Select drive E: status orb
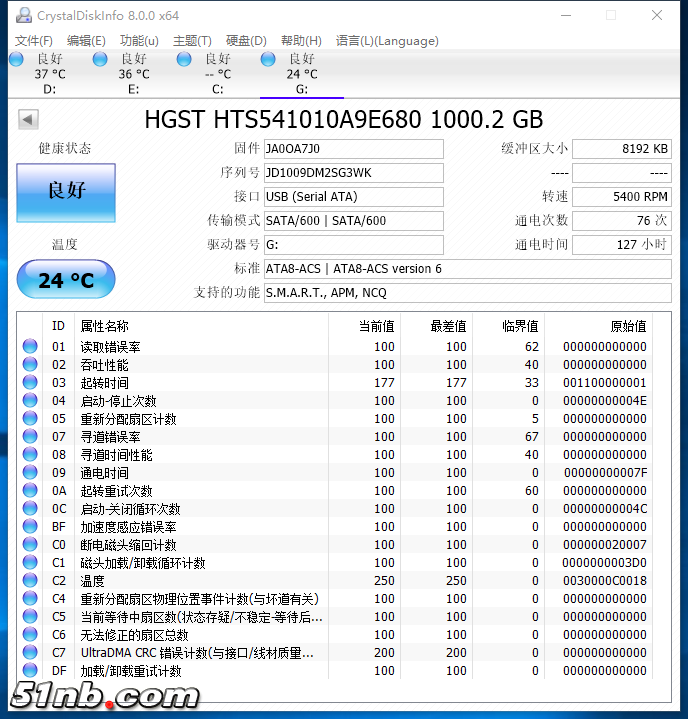Image resolution: width=688 pixels, height=719 pixels. click(x=100, y=60)
